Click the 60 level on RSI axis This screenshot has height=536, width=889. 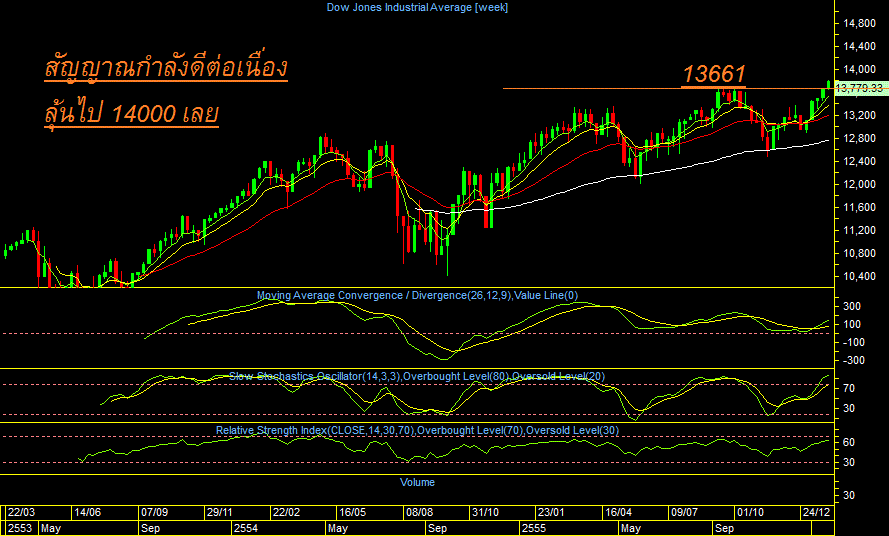click(x=849, y=442)
